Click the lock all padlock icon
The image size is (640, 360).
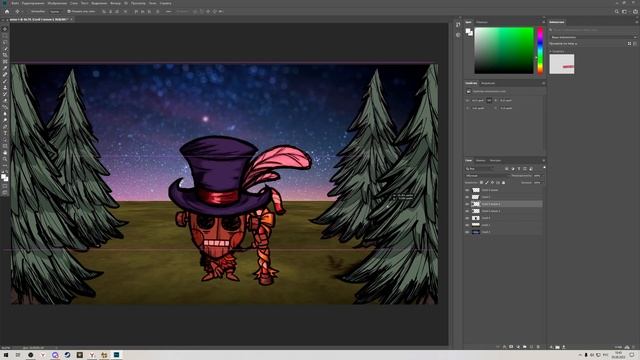pos(503,182)
